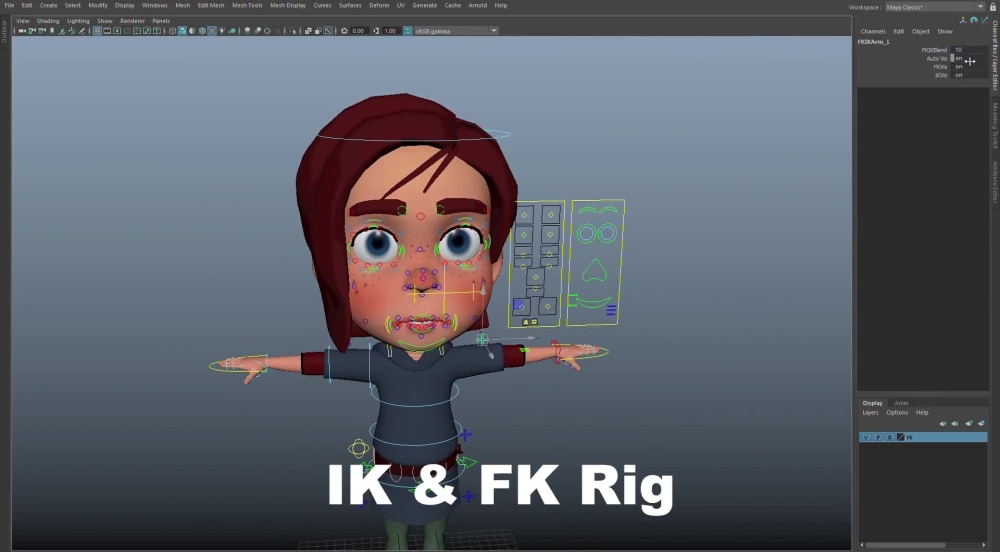Open the Object menu in Channel Box

[920, 31]
